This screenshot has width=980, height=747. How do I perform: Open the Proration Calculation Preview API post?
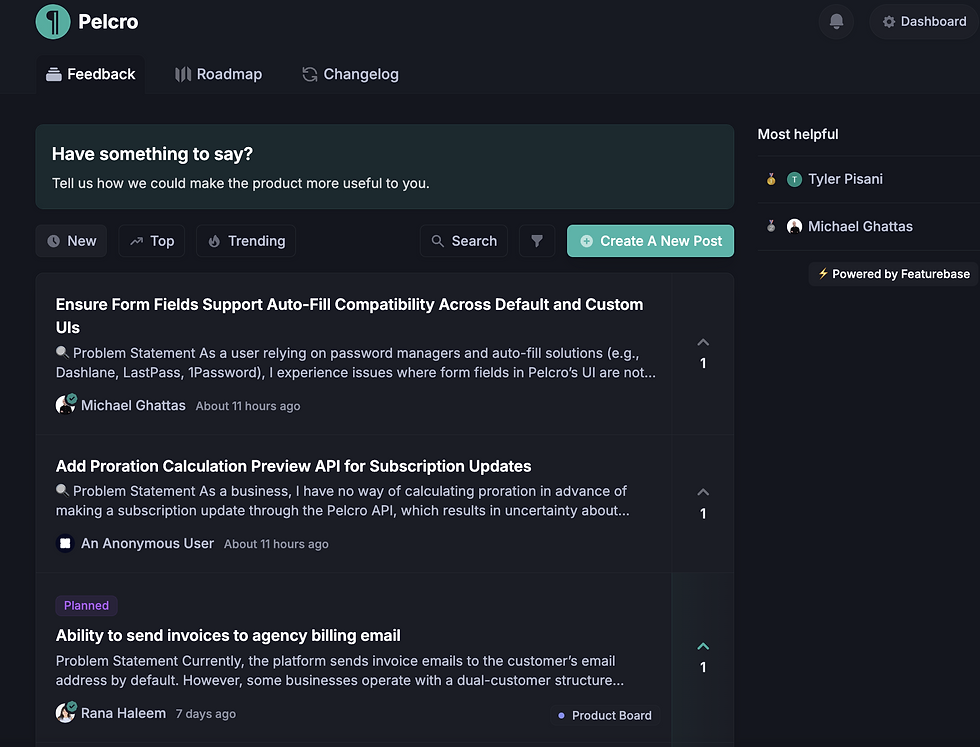(x=293, y=466)
